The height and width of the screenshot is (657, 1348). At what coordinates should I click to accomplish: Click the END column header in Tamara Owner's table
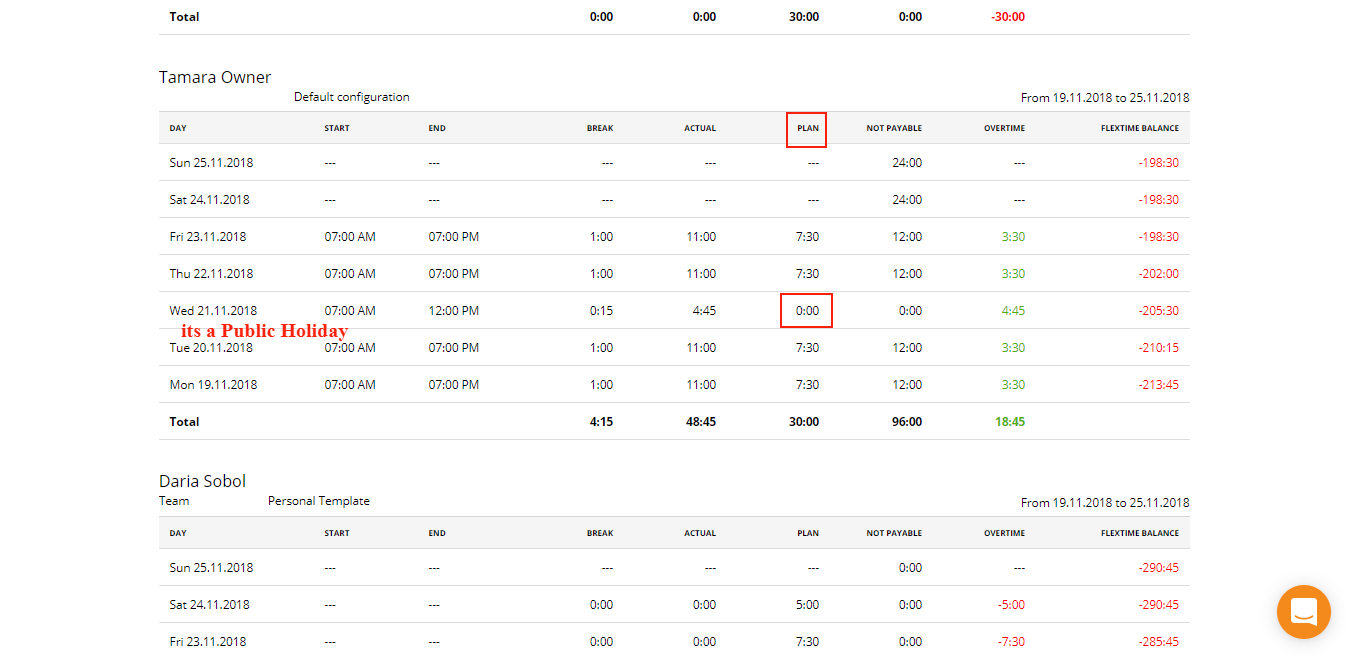click(437, 128)
